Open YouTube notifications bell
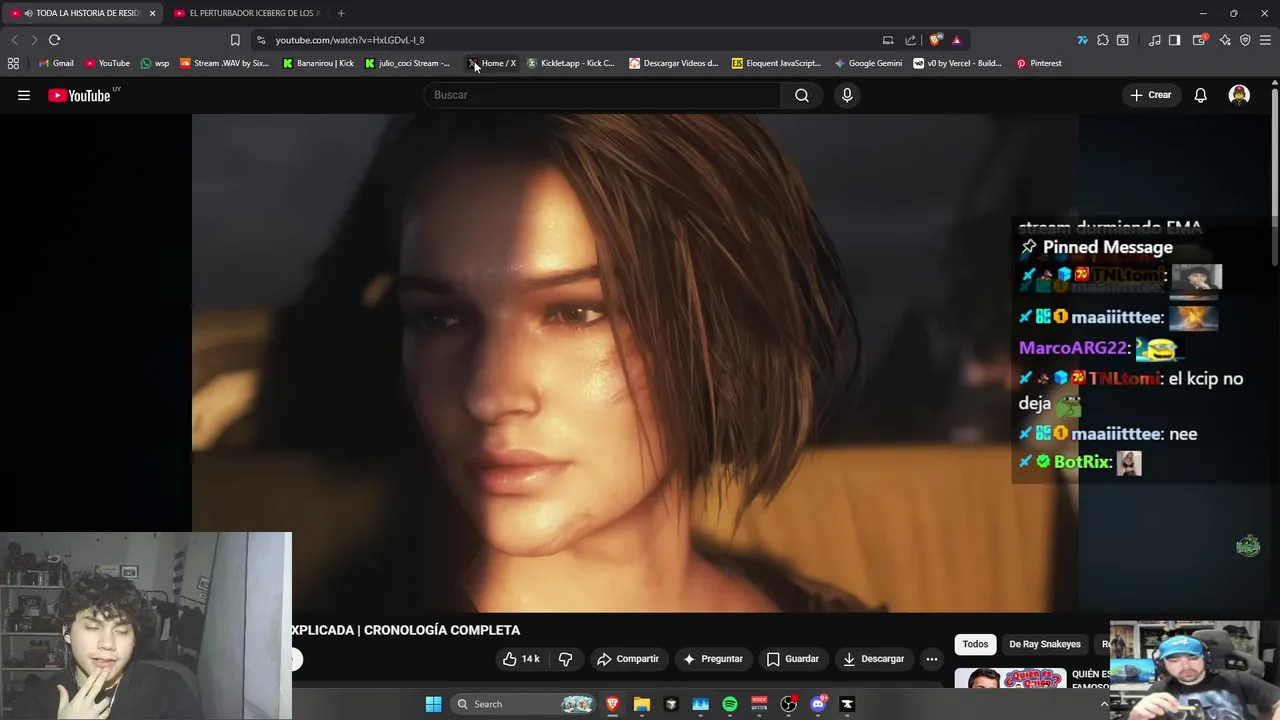1280x720 pixels. (1200, 95)
